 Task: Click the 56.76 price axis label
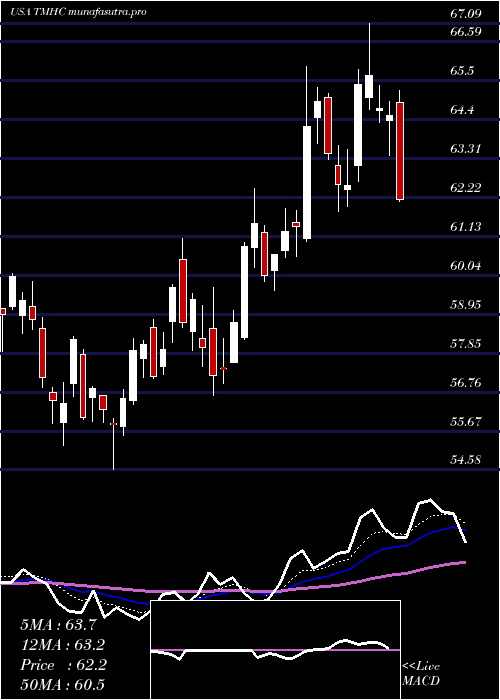coord(466,383)
